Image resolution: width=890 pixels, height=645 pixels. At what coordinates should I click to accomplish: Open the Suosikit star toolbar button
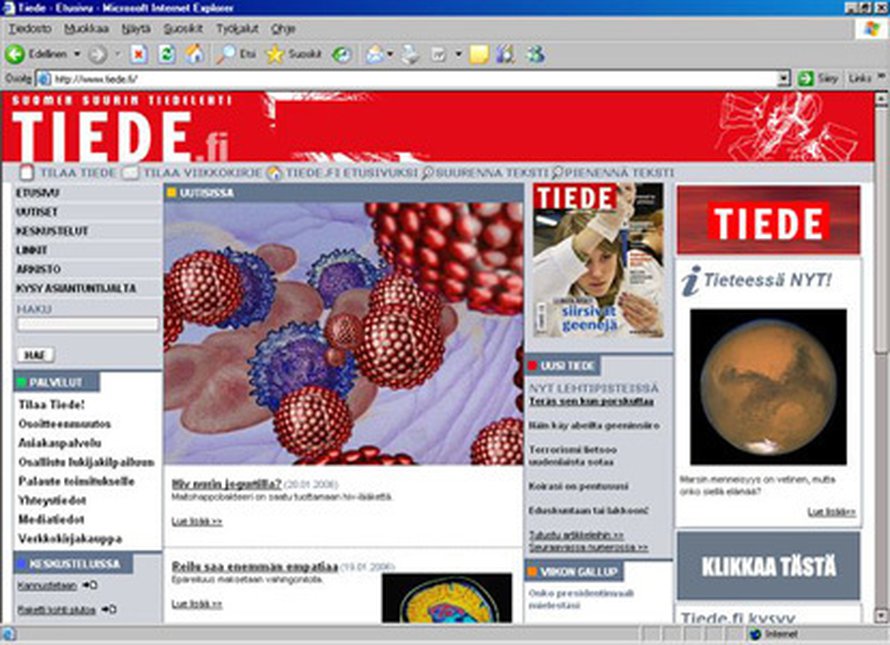(x=294, y=55)
